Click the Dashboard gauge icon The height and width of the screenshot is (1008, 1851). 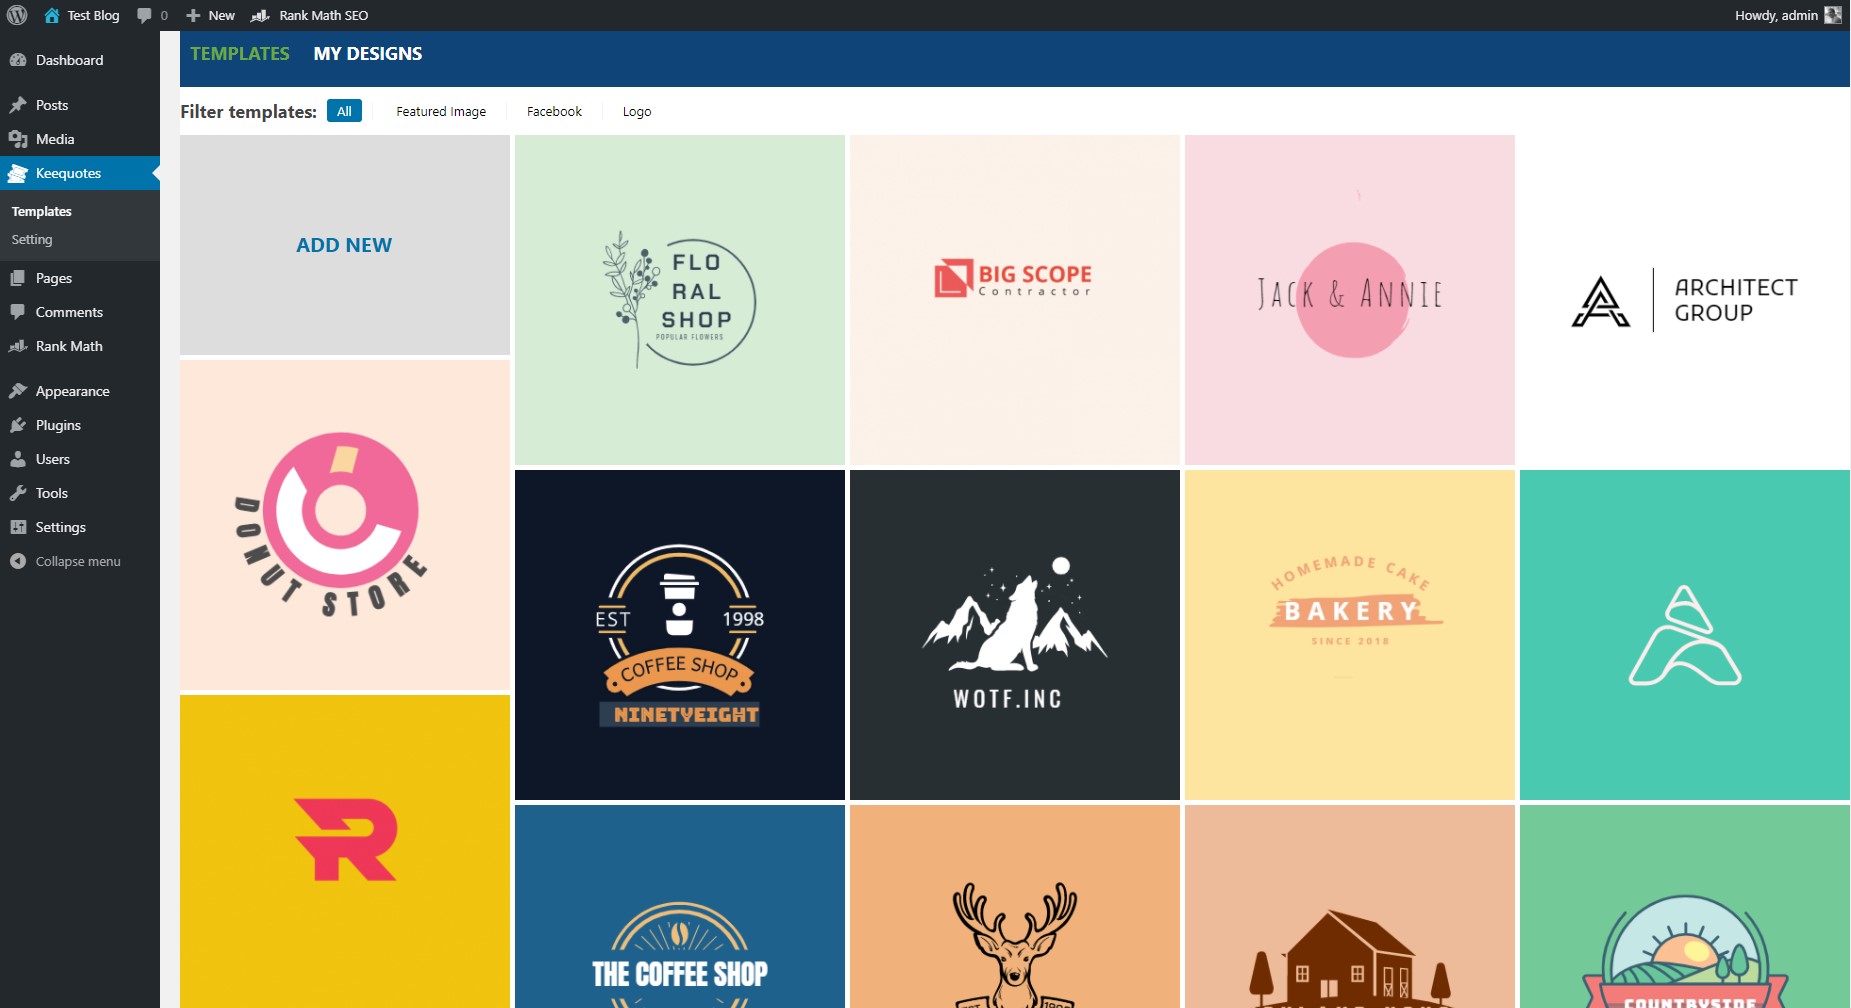coord(18,60)
